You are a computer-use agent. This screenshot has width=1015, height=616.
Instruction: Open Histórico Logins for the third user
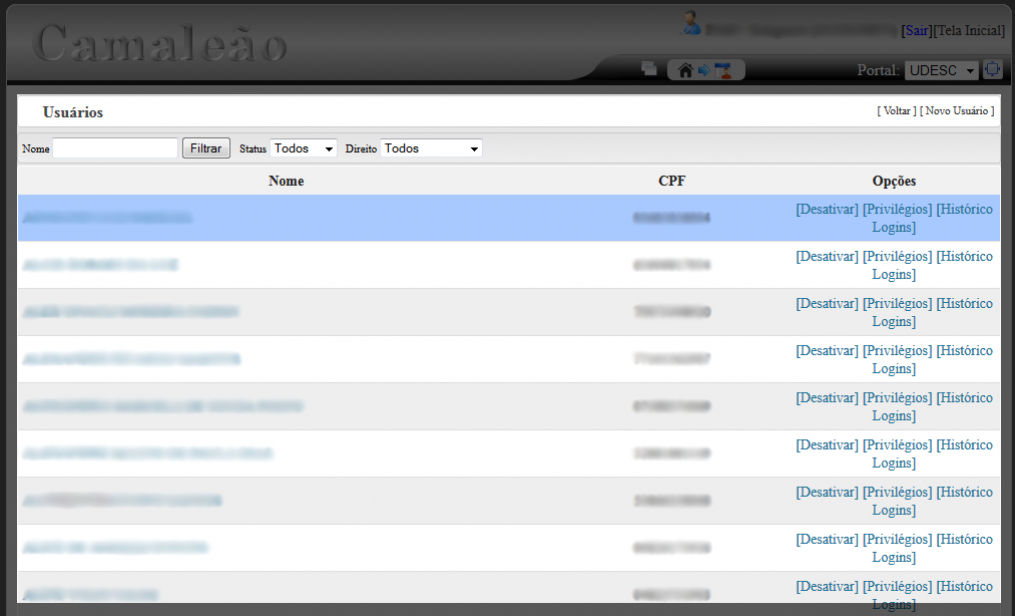click(964, 304)
